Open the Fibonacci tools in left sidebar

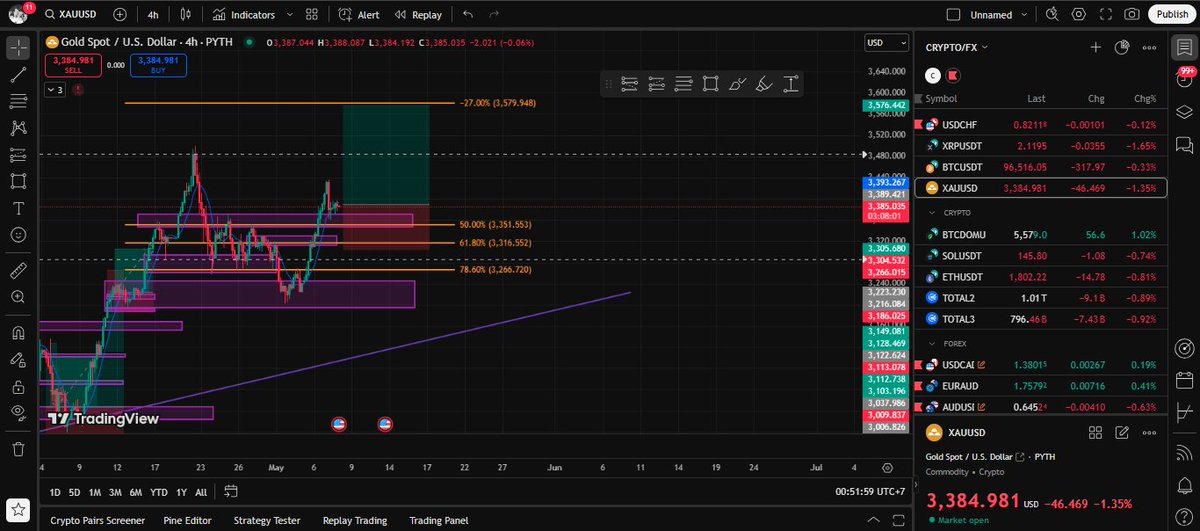[18, 101]
